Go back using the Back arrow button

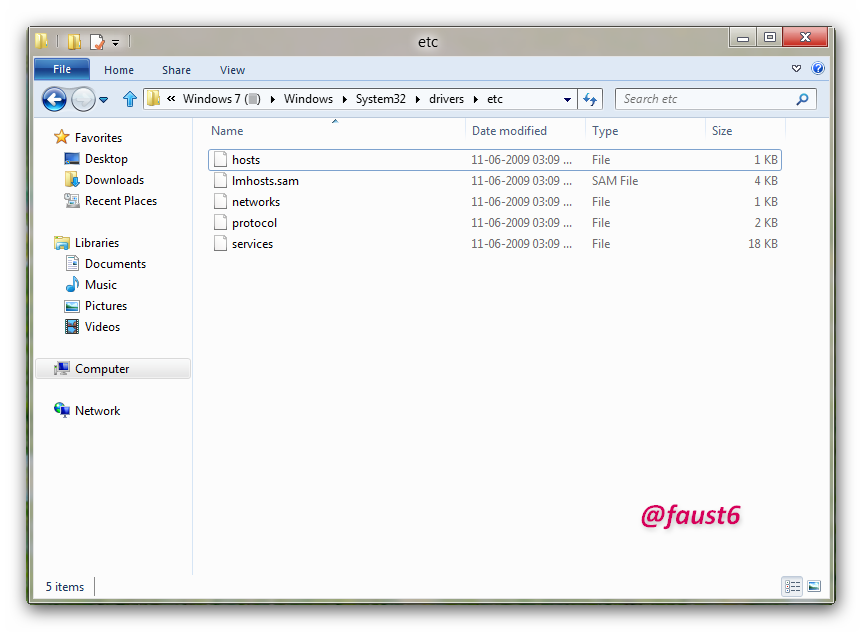point(54,100)
